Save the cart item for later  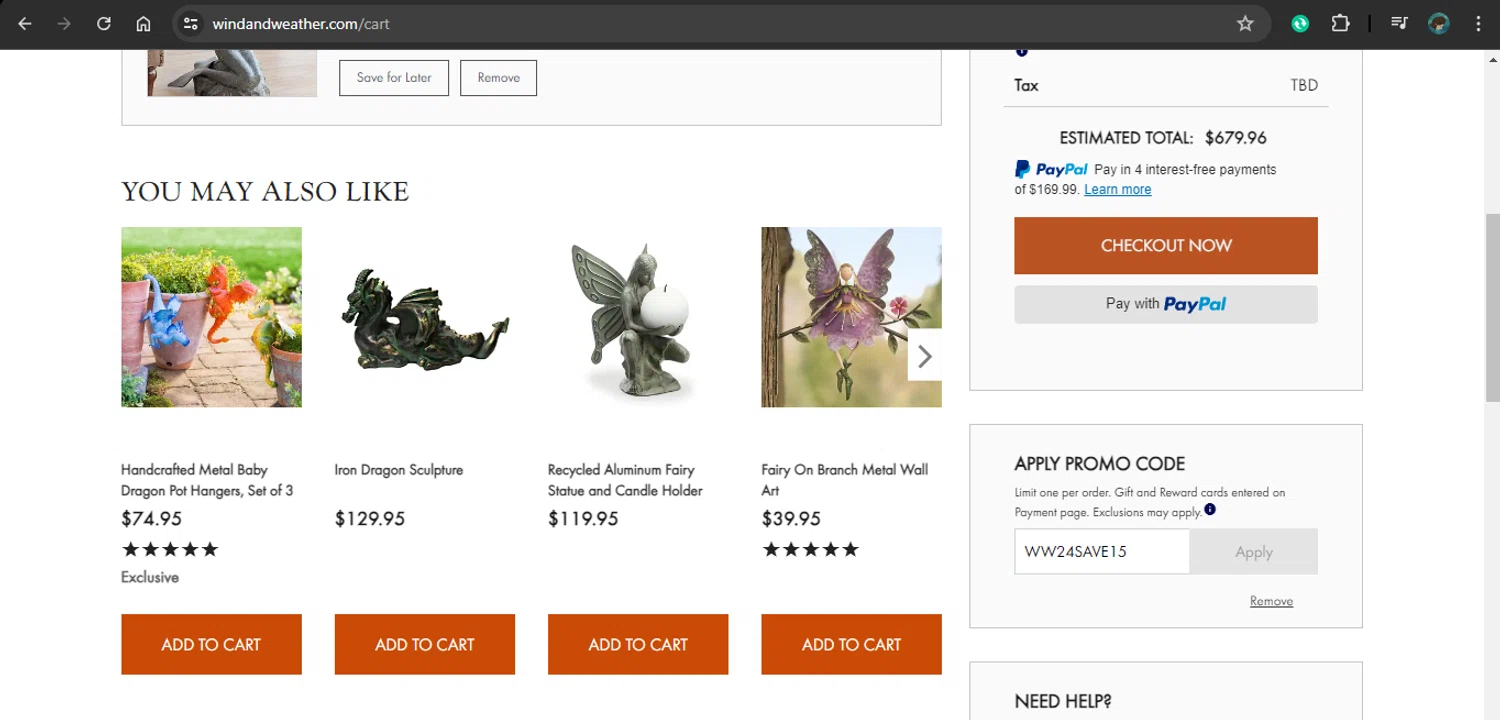tap(394, 78)
